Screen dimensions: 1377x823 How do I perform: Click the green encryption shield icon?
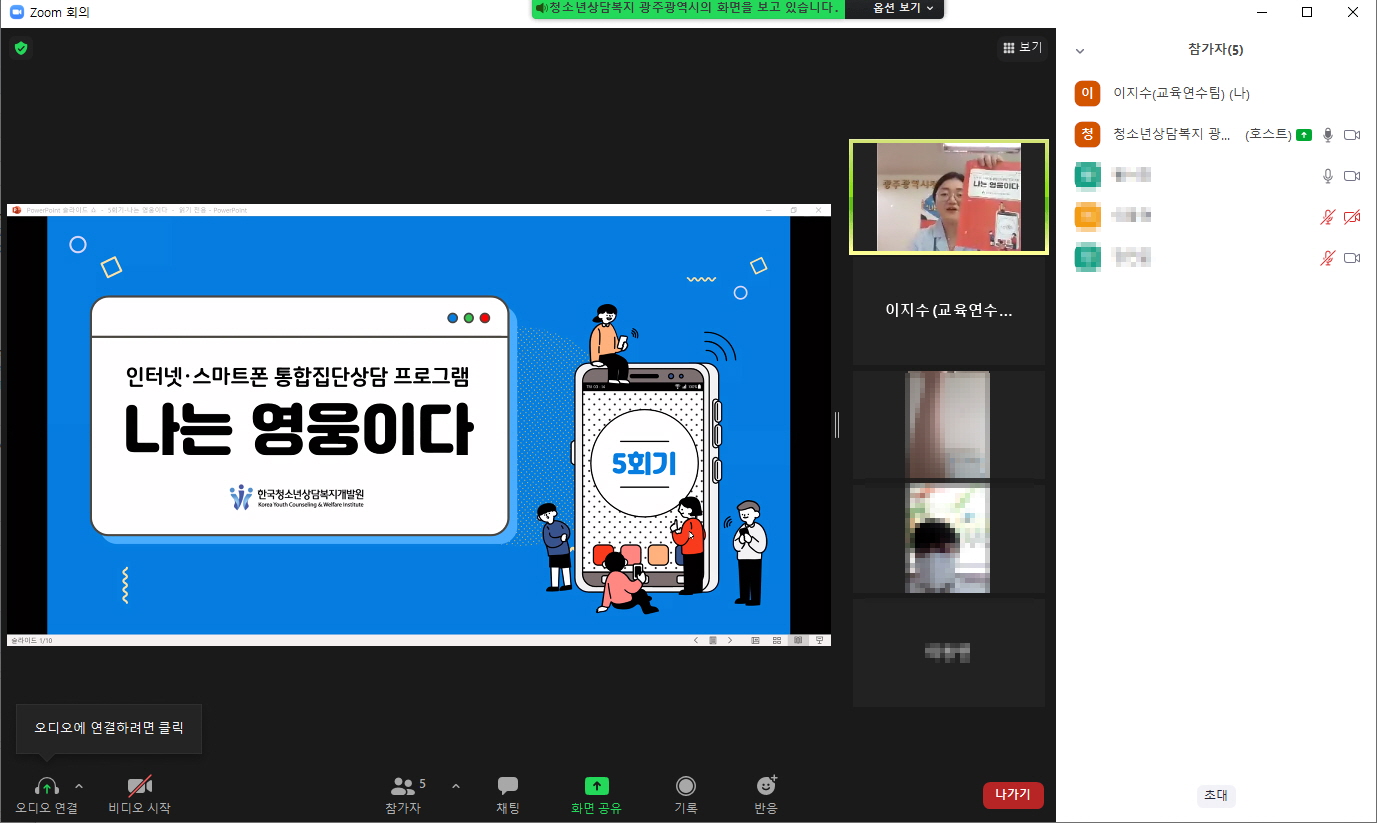21,48
